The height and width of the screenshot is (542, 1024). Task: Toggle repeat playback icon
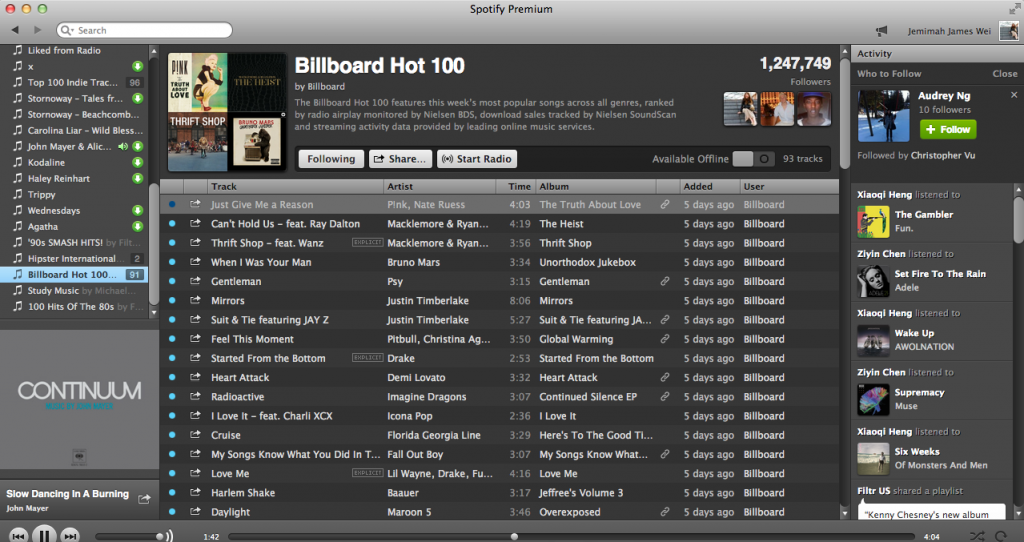[x=1000, y=537]
